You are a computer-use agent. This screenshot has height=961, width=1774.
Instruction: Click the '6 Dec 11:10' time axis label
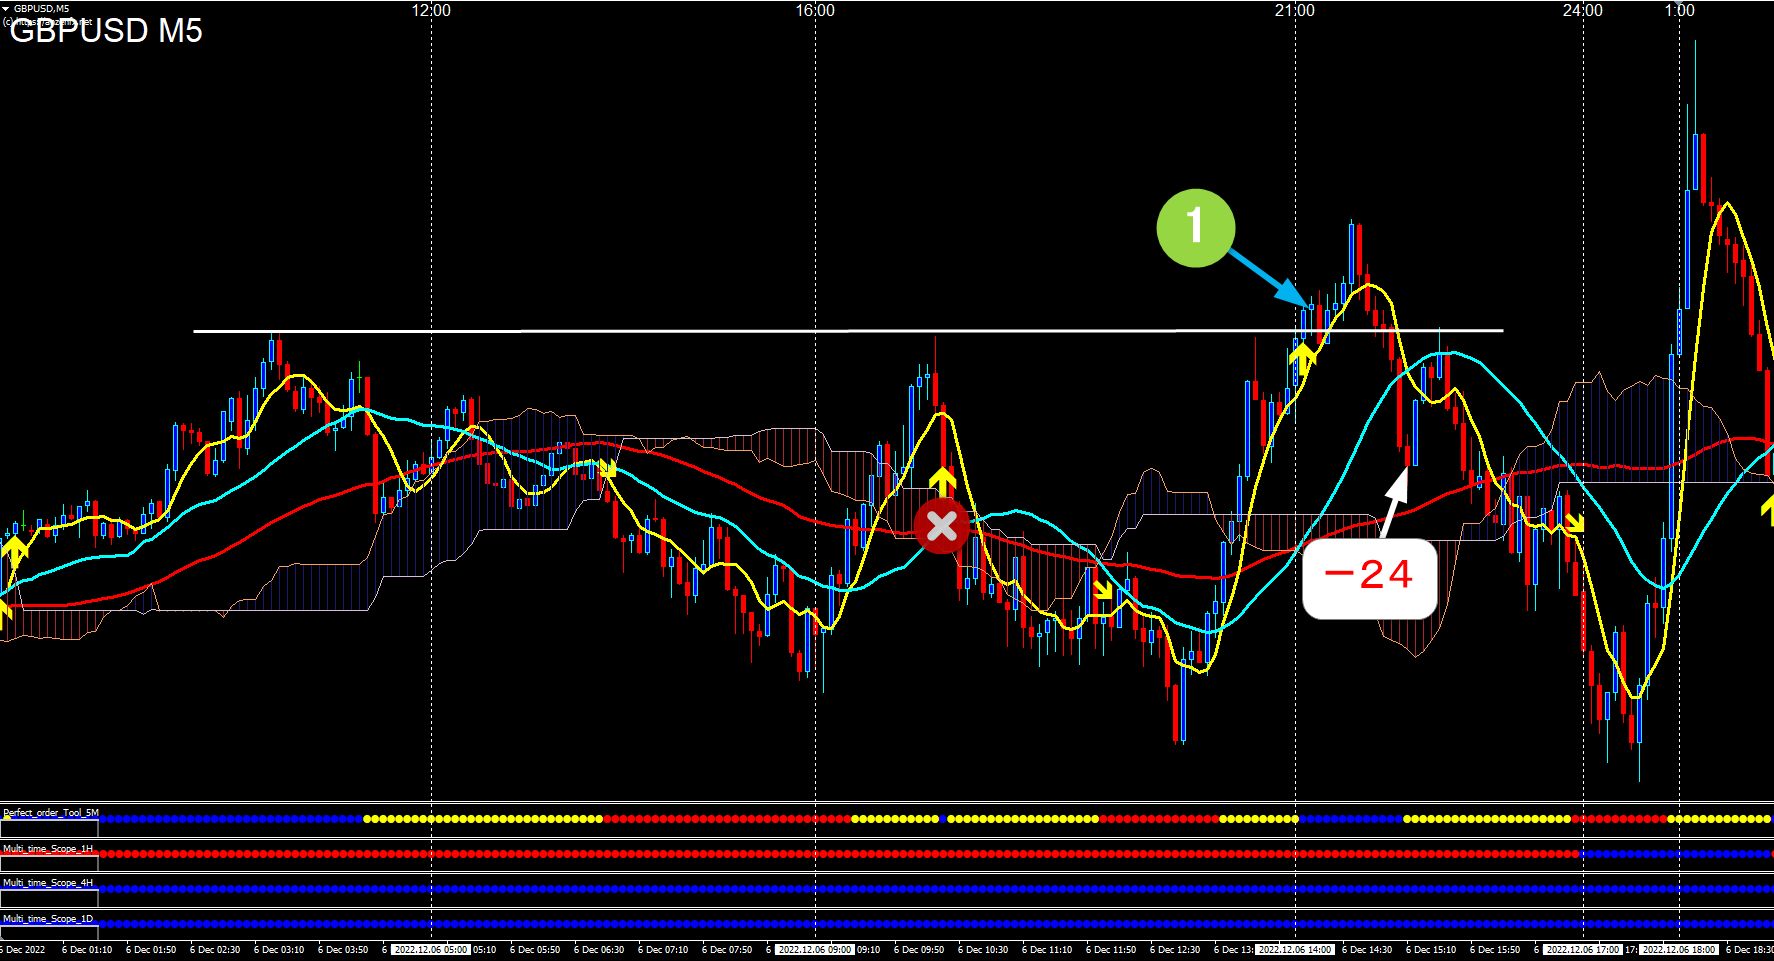coord(1047,950)
